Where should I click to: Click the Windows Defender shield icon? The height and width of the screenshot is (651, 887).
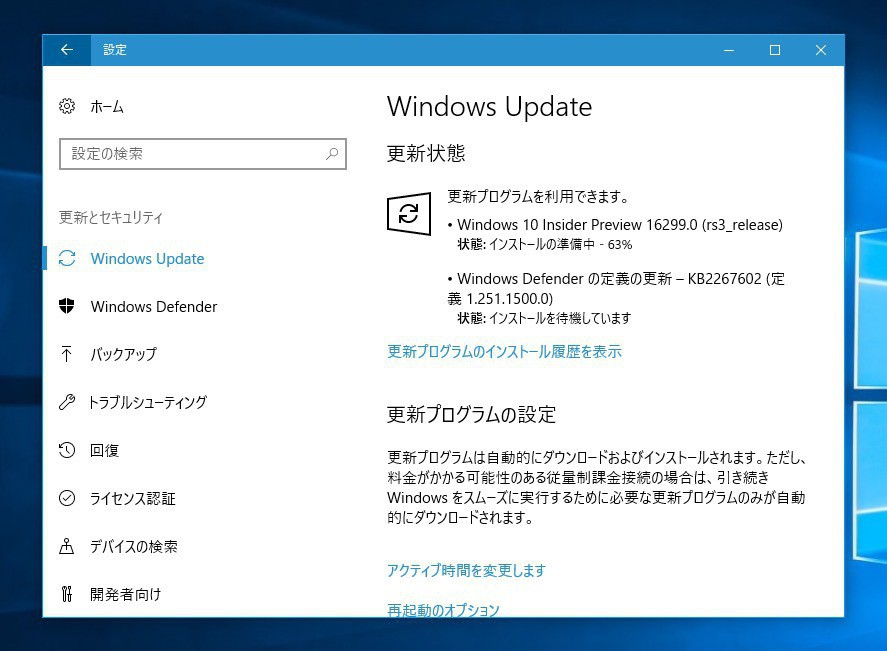coord(67,306)
